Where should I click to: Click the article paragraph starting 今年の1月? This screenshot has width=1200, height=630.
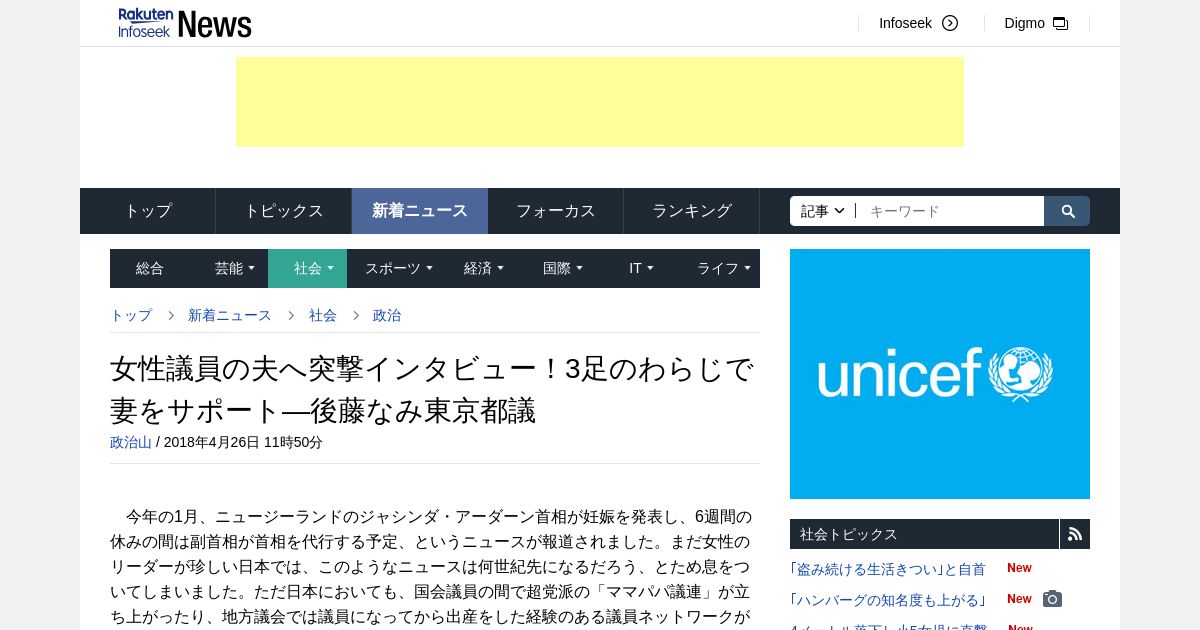tap(432, 566)
